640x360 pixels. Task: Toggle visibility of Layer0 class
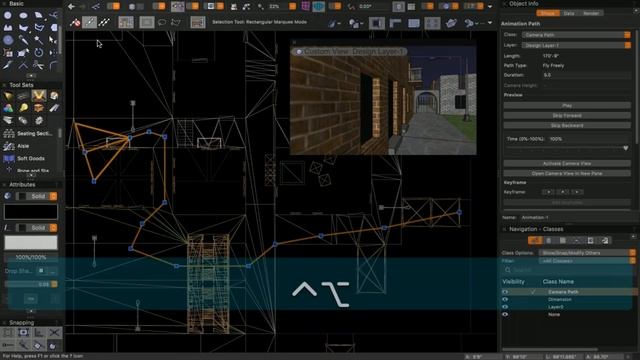pyautogui.click(x=505, y=307)
